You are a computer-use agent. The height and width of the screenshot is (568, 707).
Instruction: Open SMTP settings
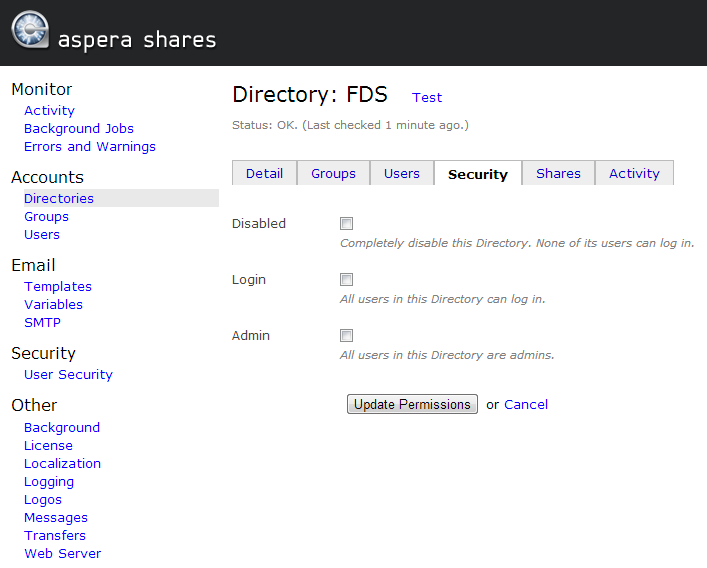42,323
